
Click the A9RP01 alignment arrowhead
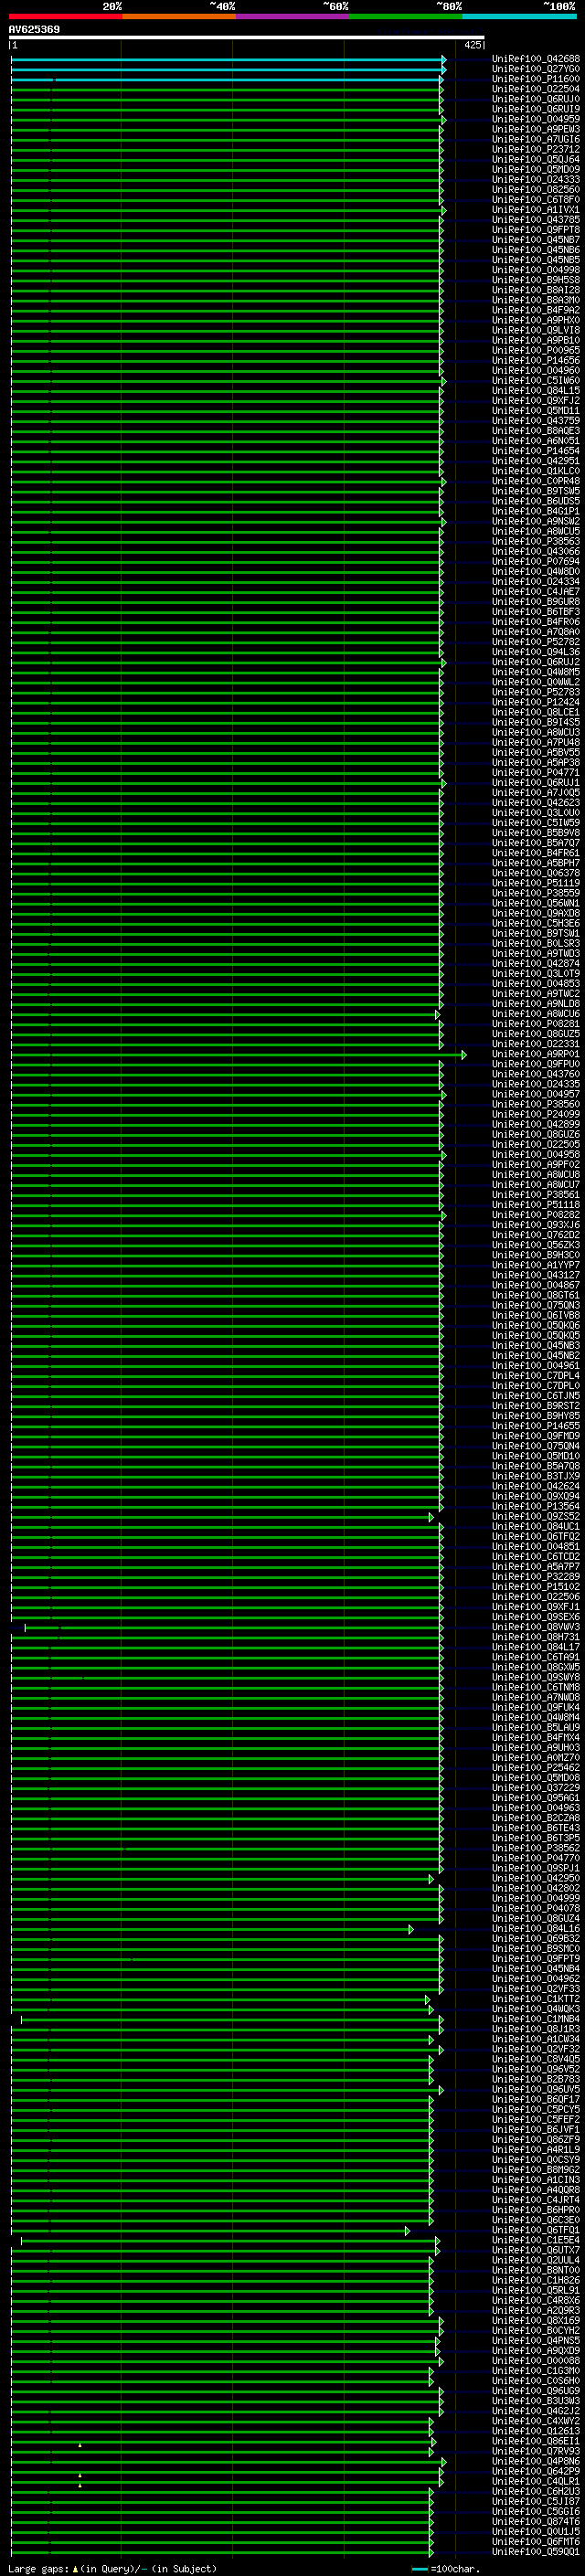point(463,1055)
